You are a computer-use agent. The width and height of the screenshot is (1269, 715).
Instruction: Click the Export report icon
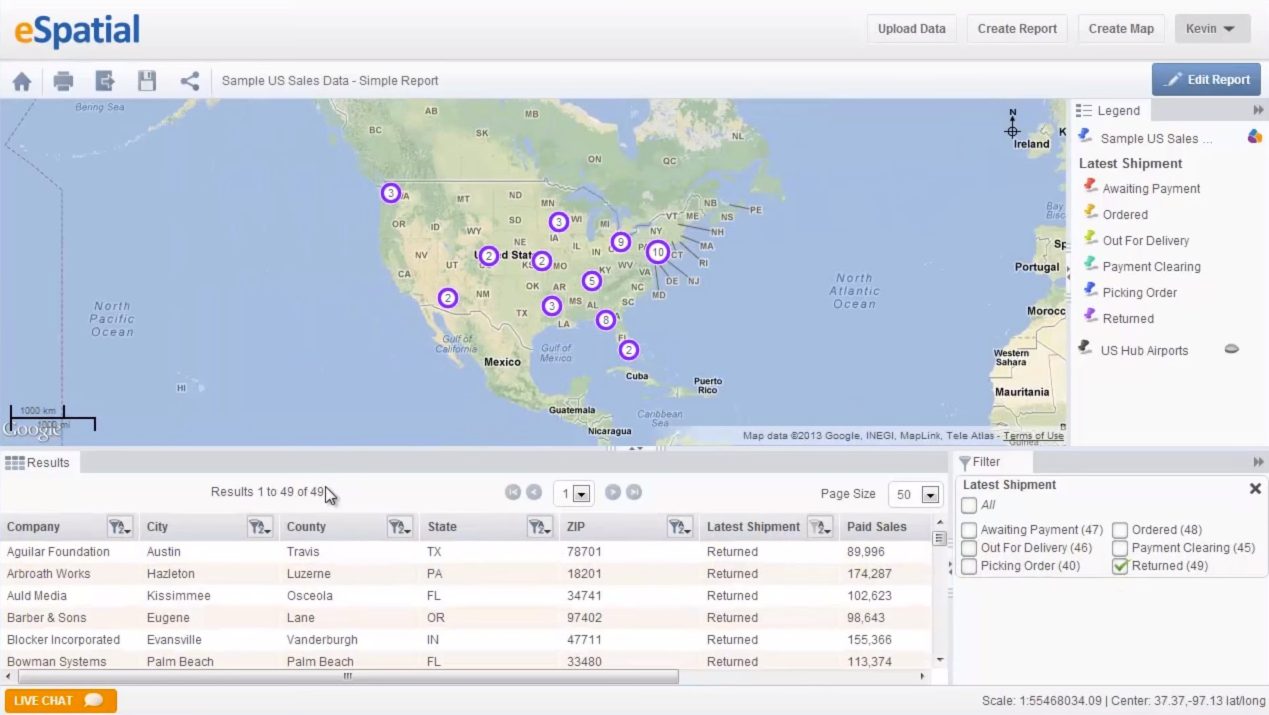[x=105, y=80]
